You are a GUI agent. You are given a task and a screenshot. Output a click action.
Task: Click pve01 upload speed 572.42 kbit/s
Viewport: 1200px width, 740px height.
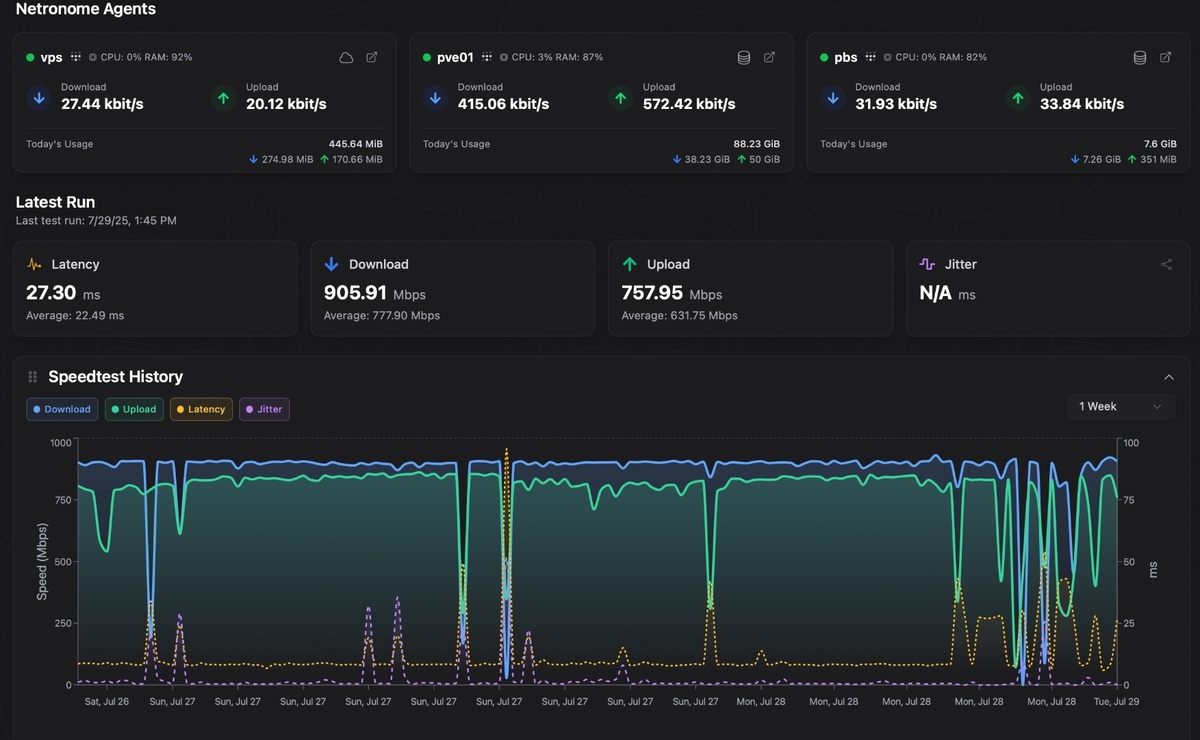tap(689, 104)
